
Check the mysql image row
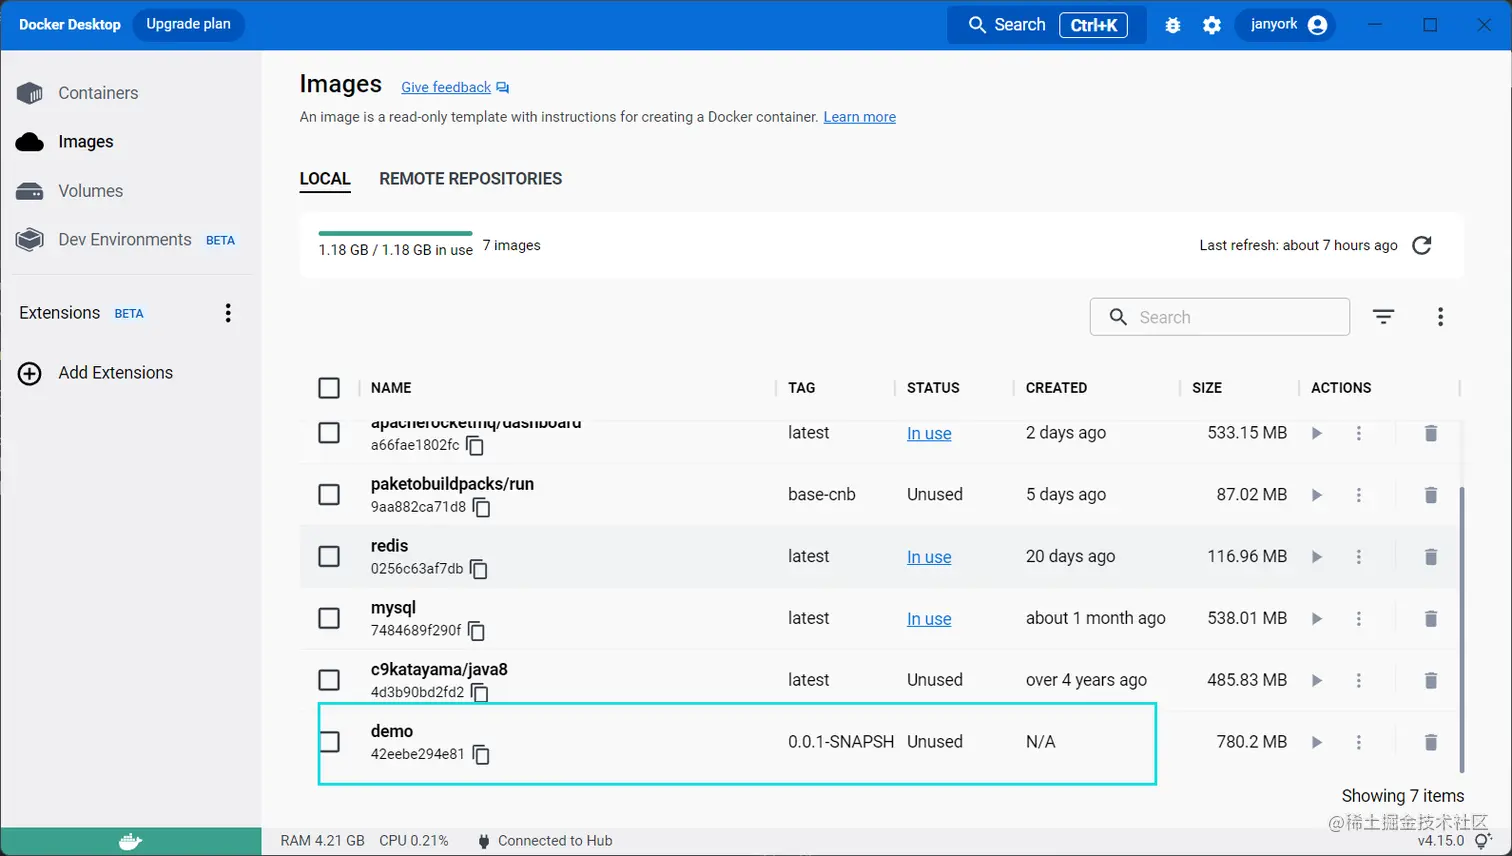tap(329, 619)
